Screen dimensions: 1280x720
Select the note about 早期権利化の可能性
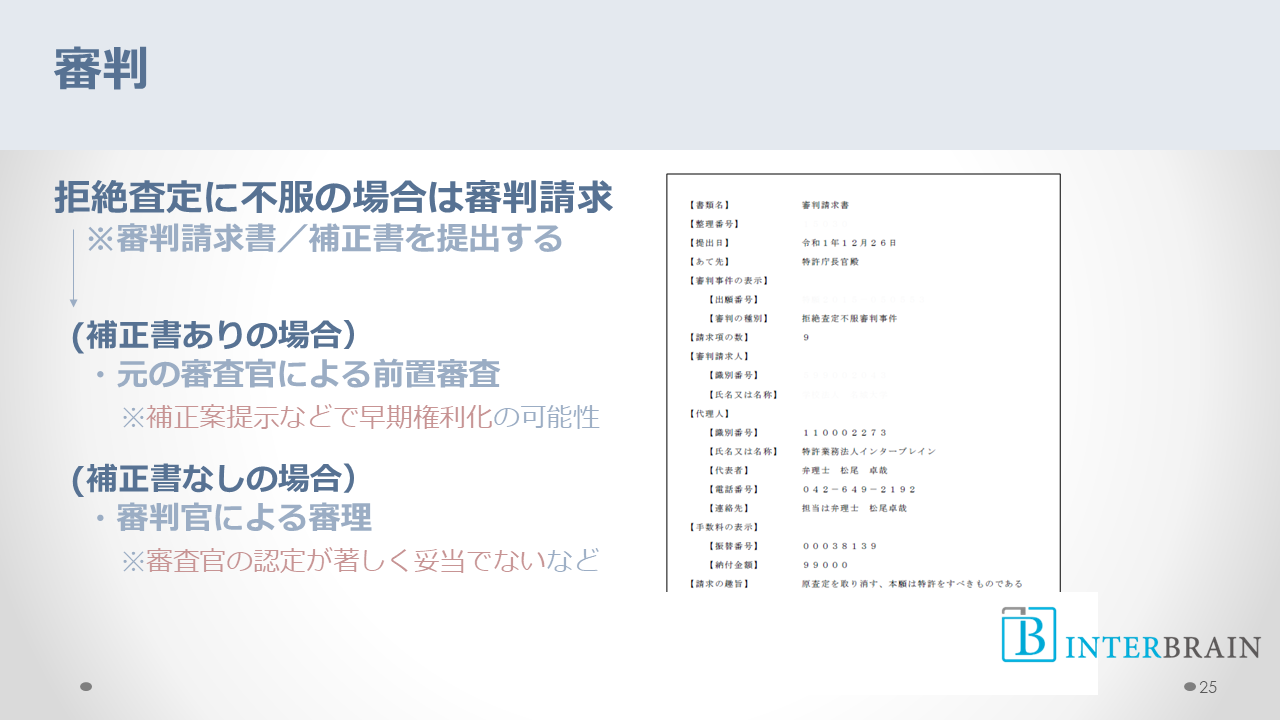pos(360,417)
